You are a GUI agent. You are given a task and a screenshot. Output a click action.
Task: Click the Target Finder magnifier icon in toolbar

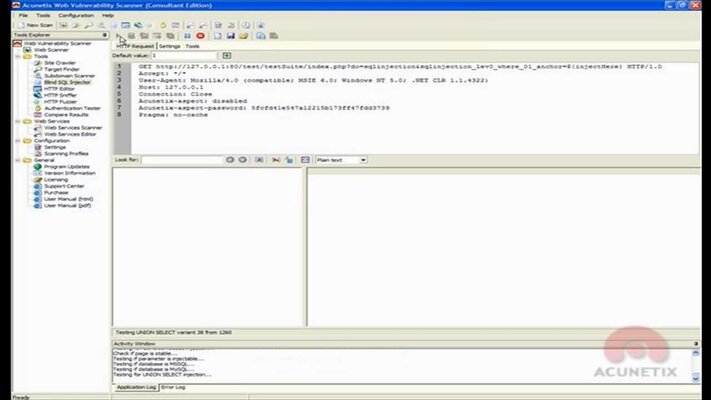89,25
